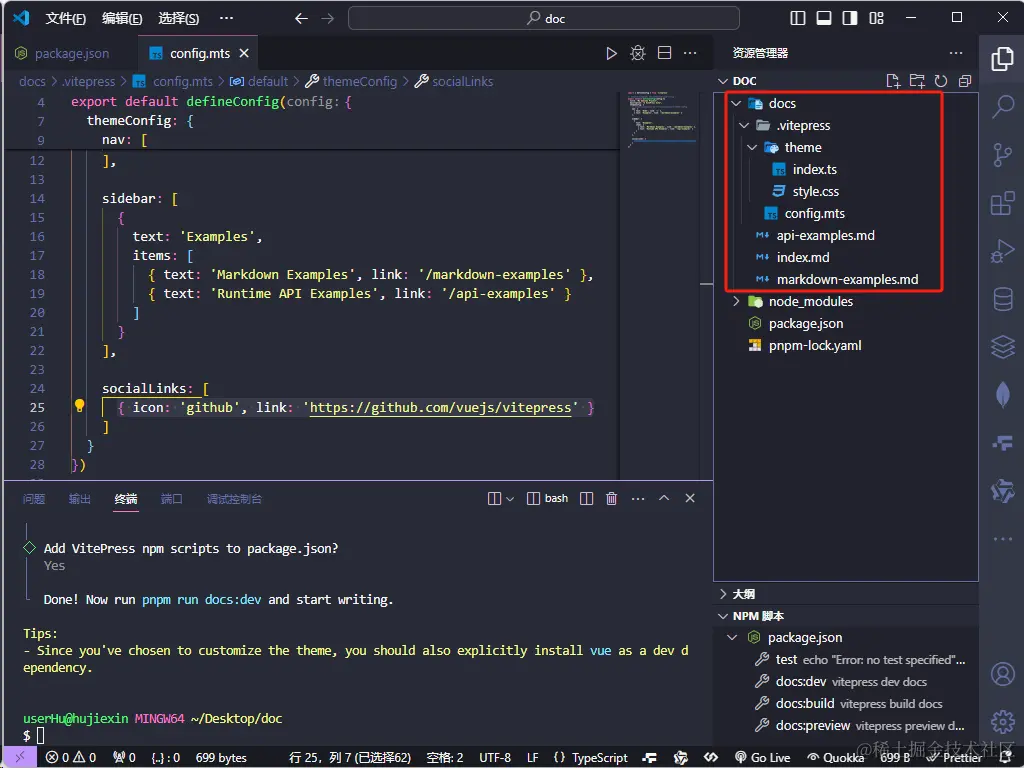Click the Run play icon in editor toolbar

click(611, 53)
